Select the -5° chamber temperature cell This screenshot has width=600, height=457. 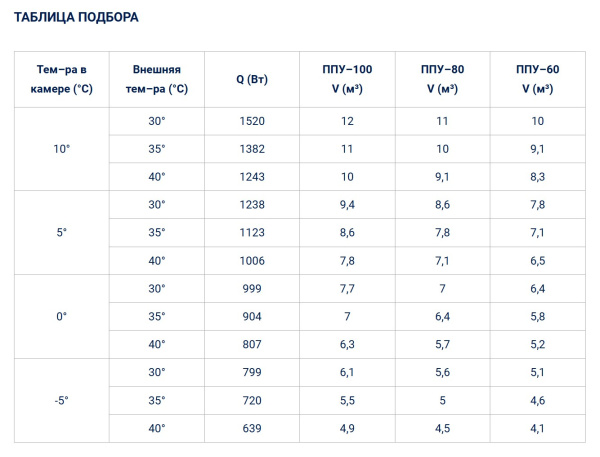pyautogui.click(x=62, y=400)
